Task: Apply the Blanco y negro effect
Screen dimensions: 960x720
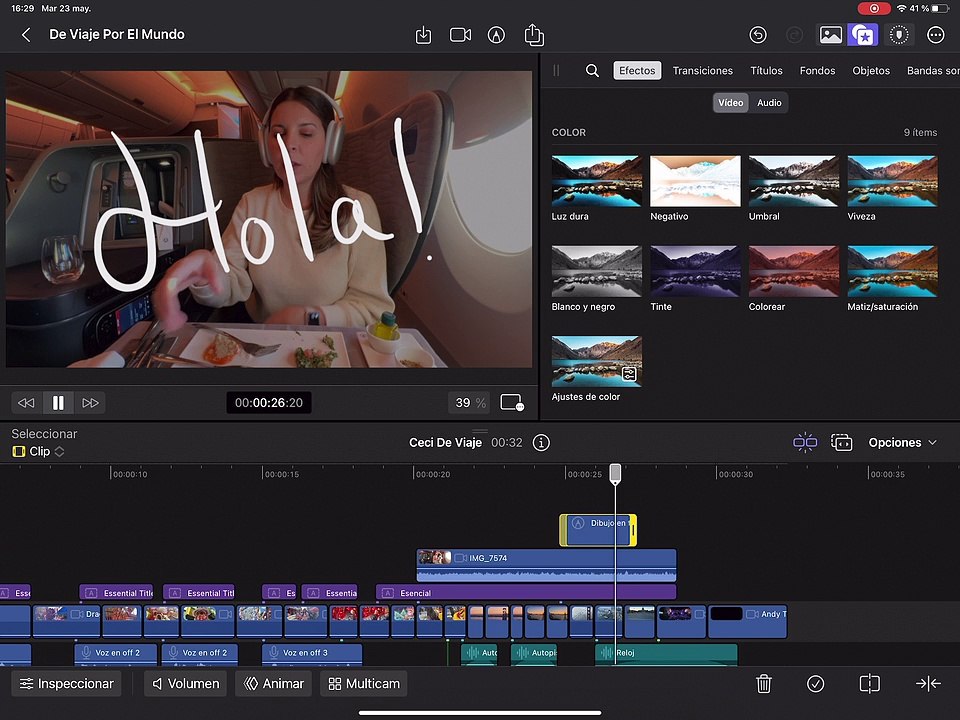Action: [x=597, y=271]
